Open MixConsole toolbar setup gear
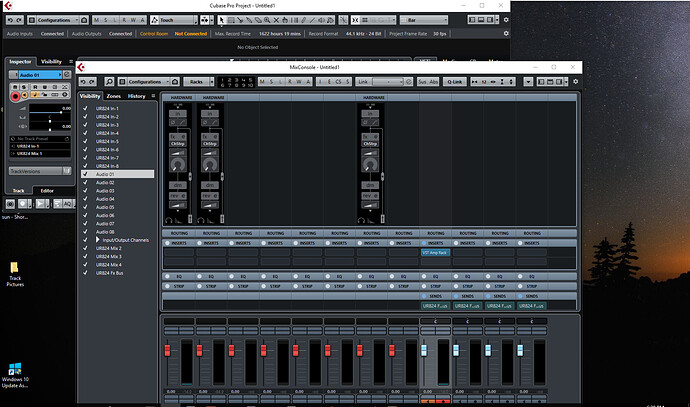The height and width of the screenshot is (407, 690). coord(575,81)
